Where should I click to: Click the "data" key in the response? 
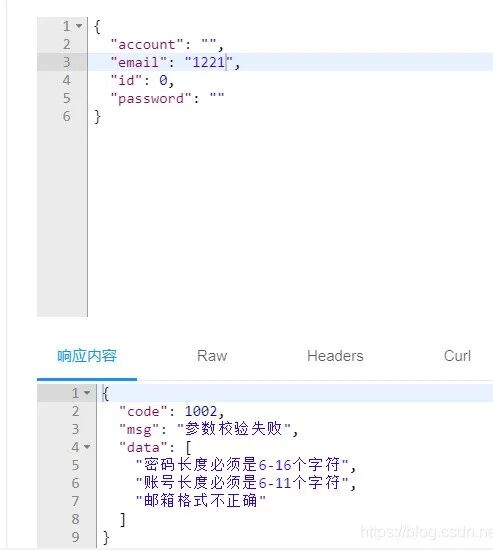coord(143,447)
